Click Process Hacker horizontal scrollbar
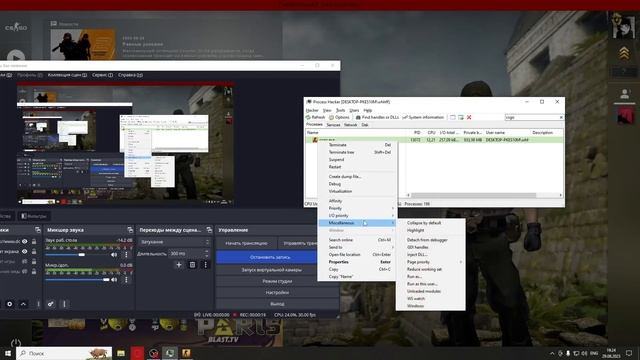640x360 pixels. (473, 196)
